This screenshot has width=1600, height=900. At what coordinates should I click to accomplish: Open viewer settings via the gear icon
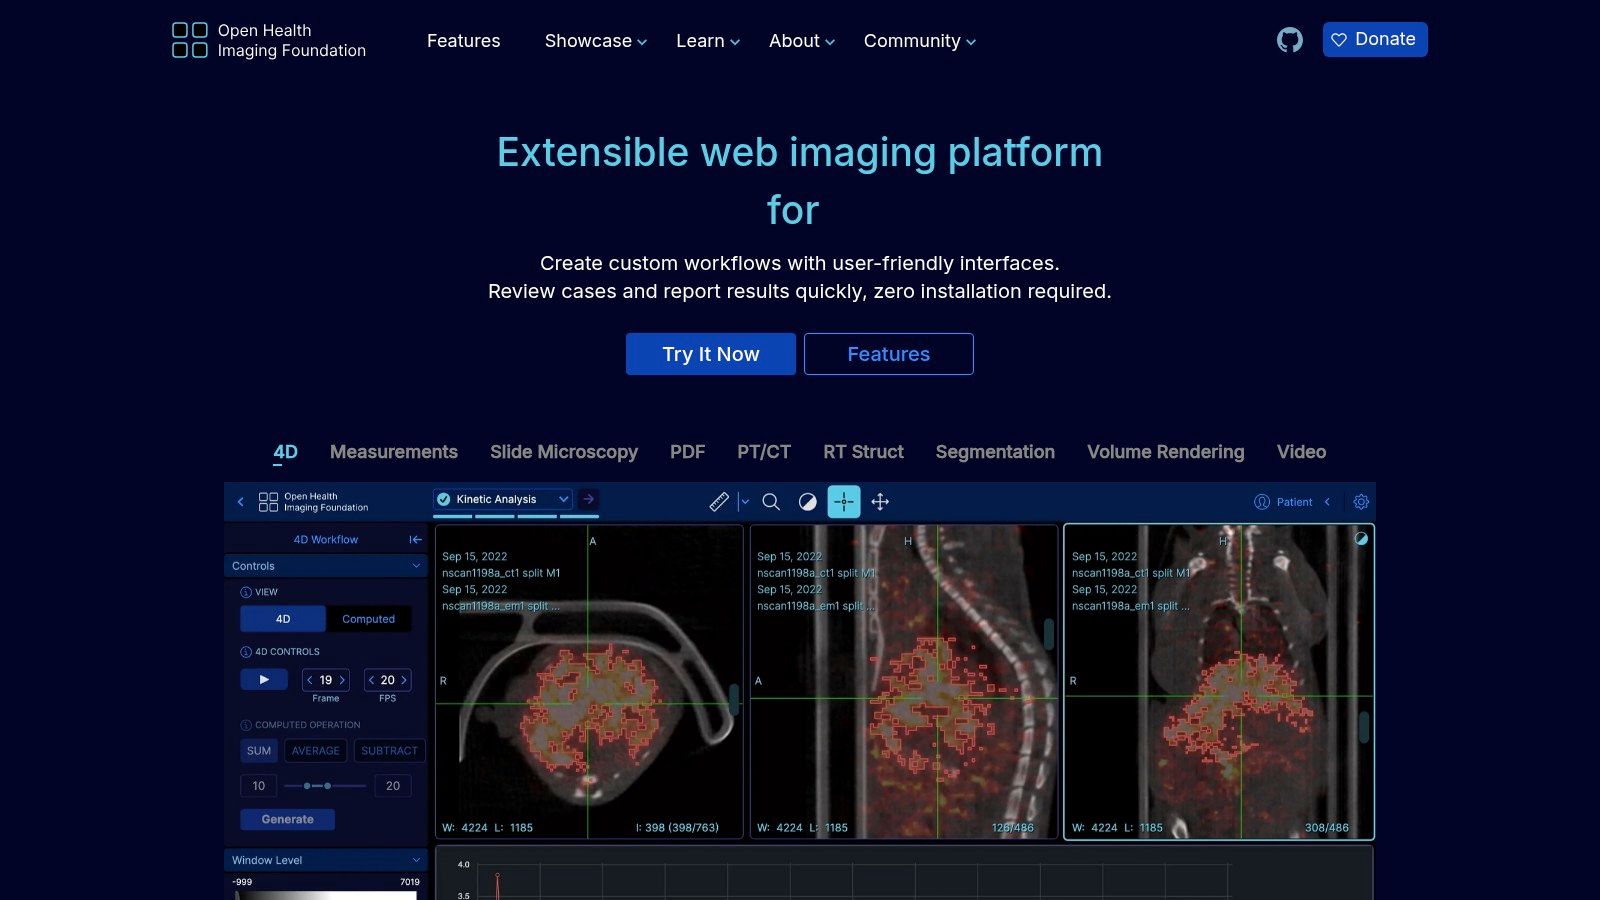pos(1361,501)
